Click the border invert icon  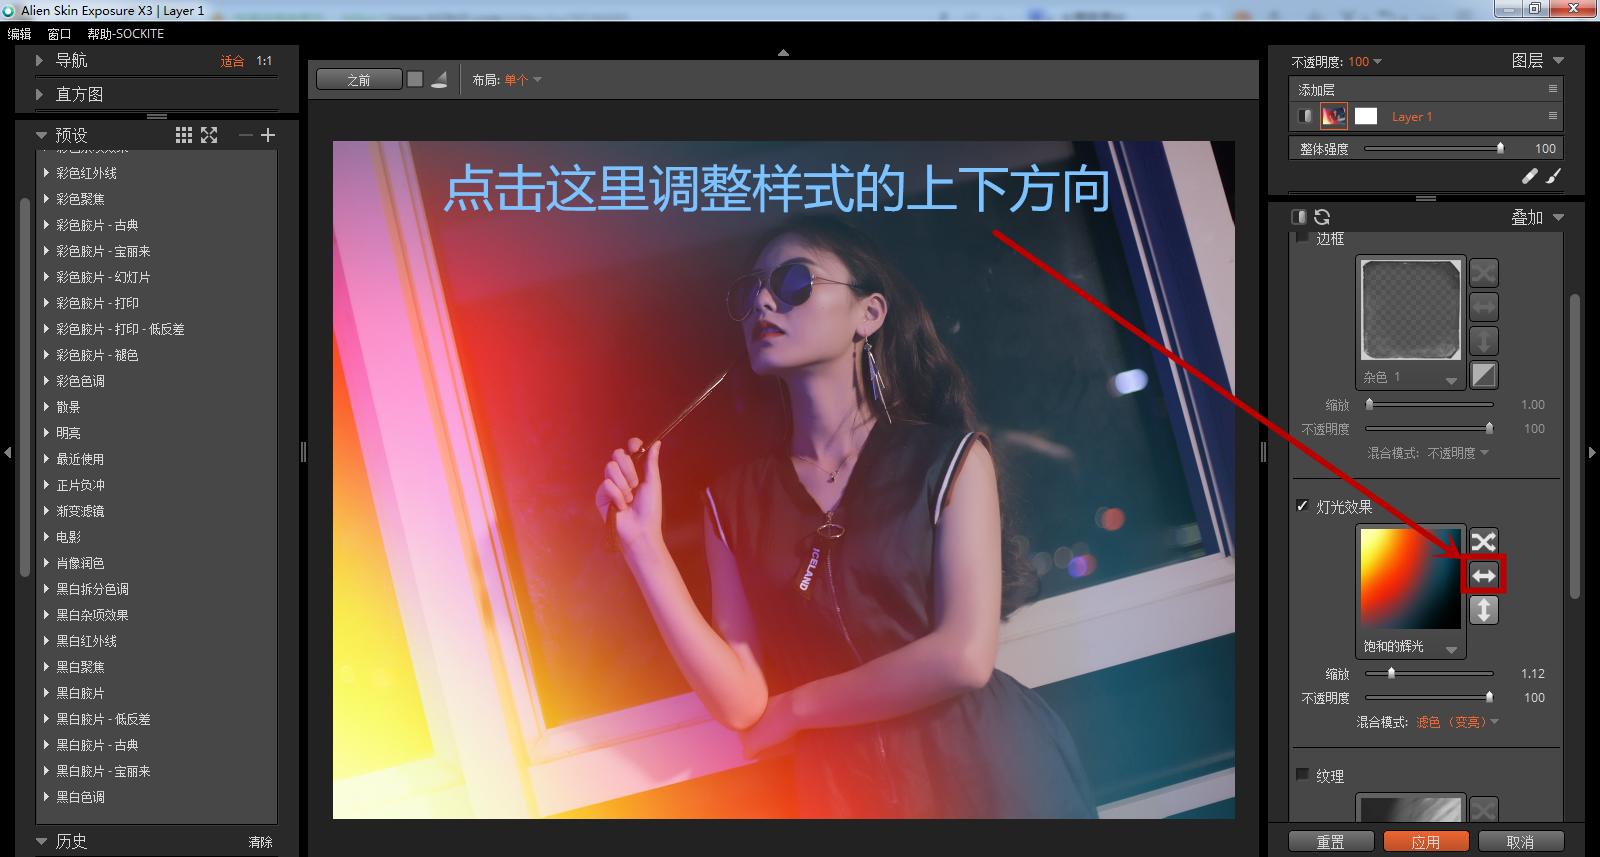click(1484, 375)
